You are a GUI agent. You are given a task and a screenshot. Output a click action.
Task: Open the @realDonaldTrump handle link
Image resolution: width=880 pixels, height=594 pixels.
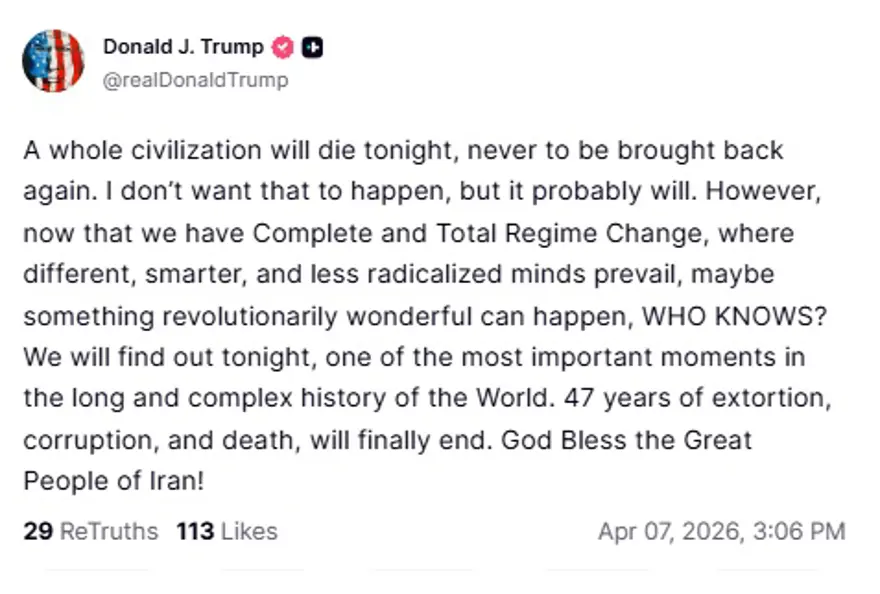click(x=195, y=80)
